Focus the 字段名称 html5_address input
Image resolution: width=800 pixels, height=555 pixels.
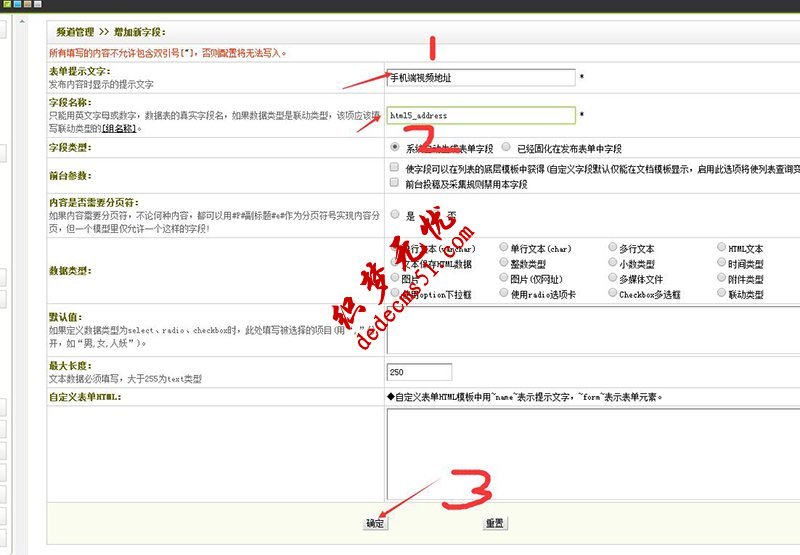click(x=481, y=115)
